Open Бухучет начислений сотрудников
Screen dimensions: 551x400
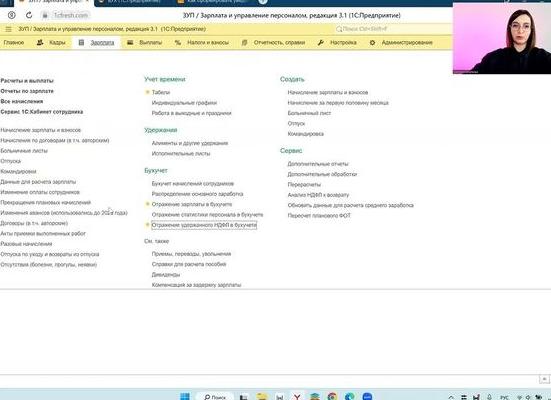[x=193, y=183]
